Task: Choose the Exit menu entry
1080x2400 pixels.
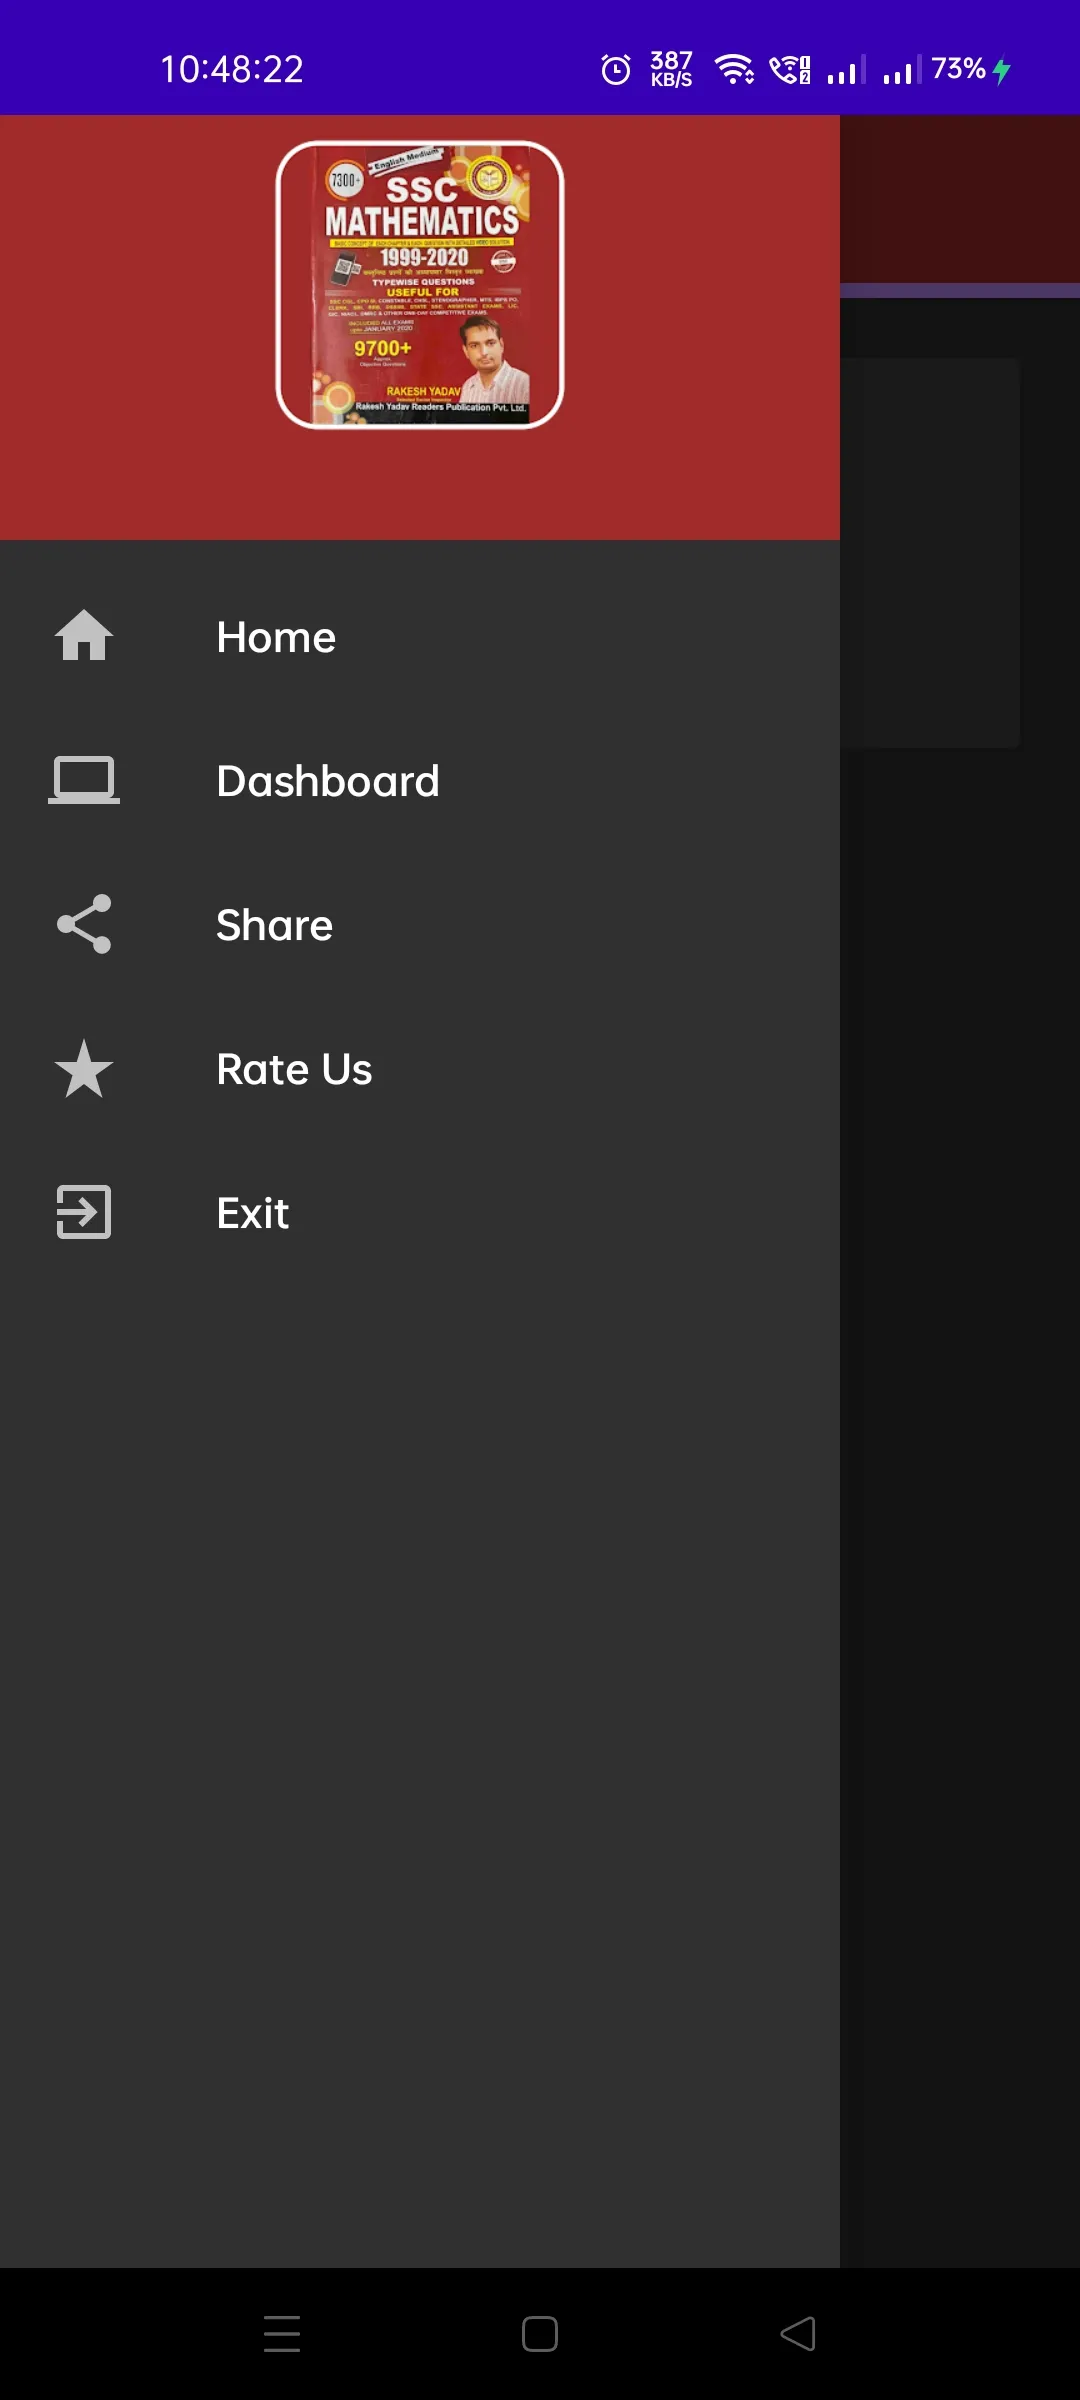Action: pyautogui.click(x=420, y=1213)
